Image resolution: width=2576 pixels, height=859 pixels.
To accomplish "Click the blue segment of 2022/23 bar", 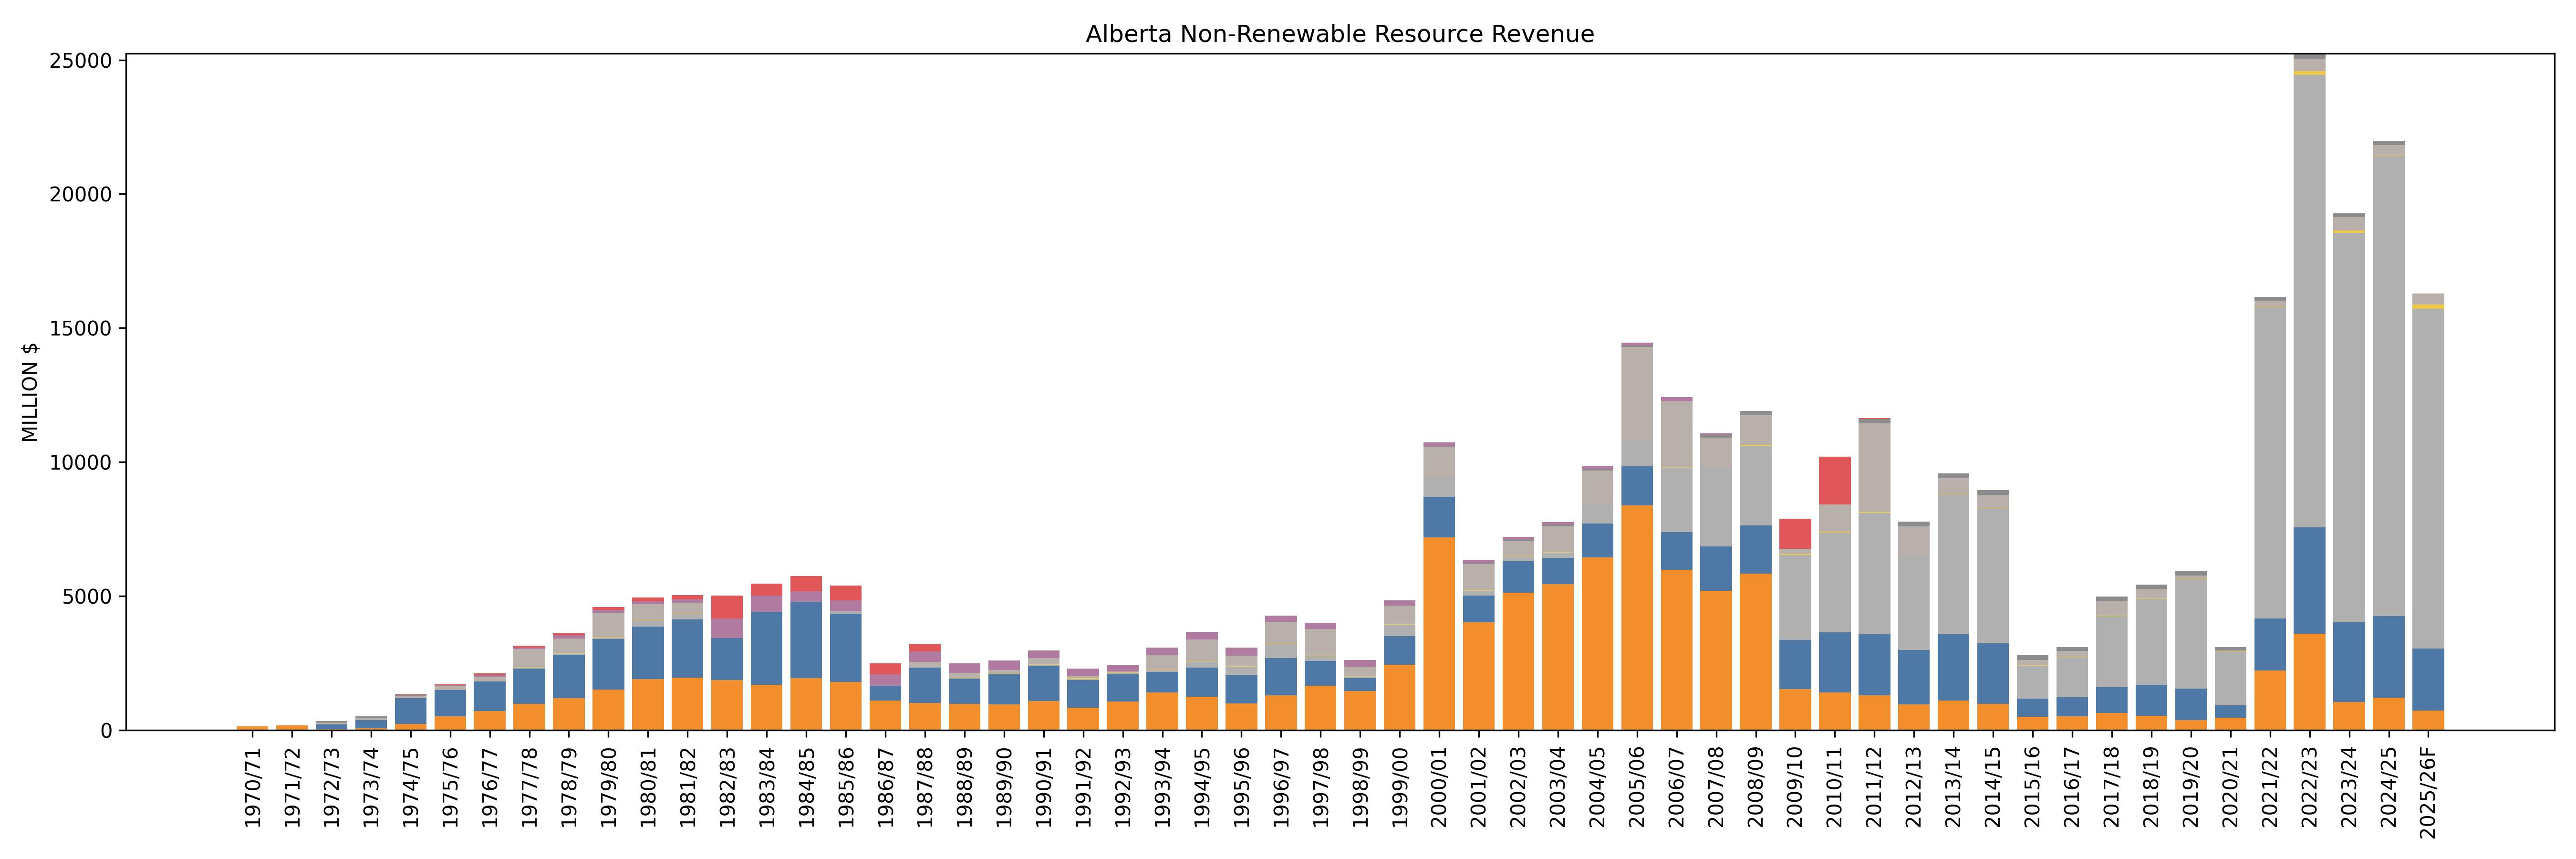I will tap(2309, 580).
